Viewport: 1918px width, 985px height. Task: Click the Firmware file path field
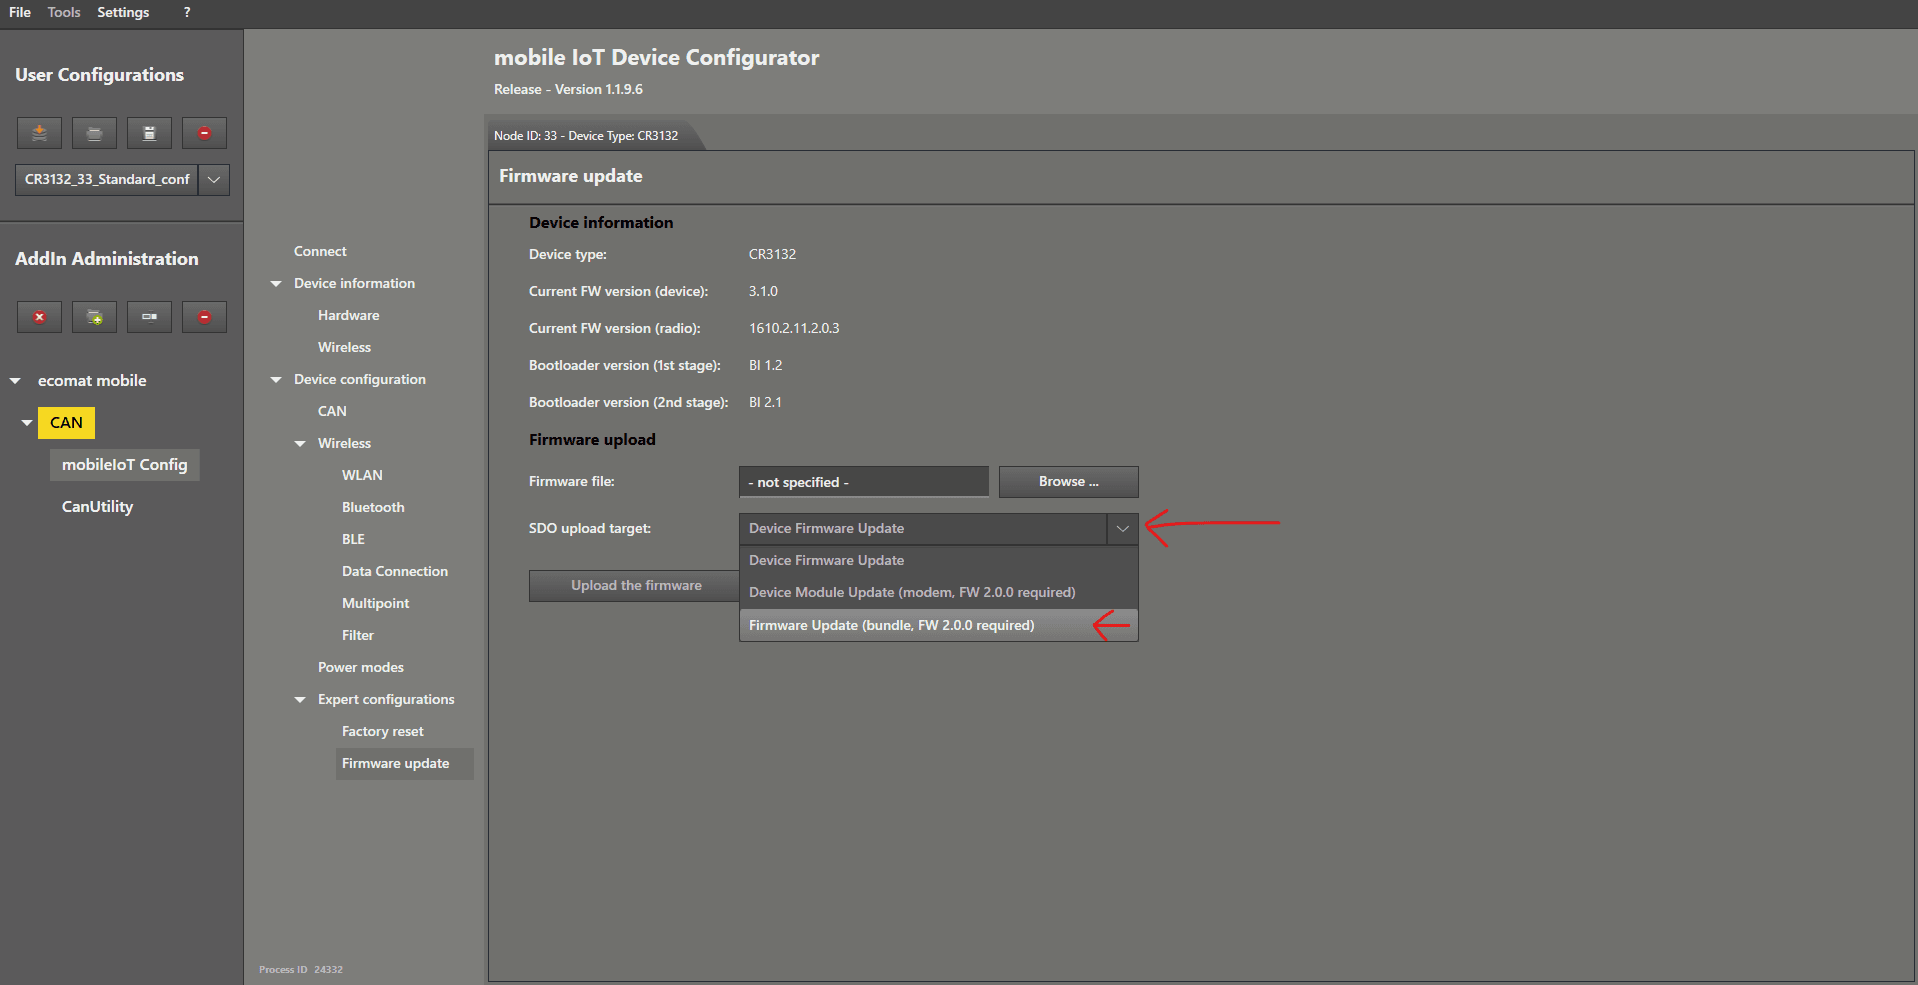863,482
